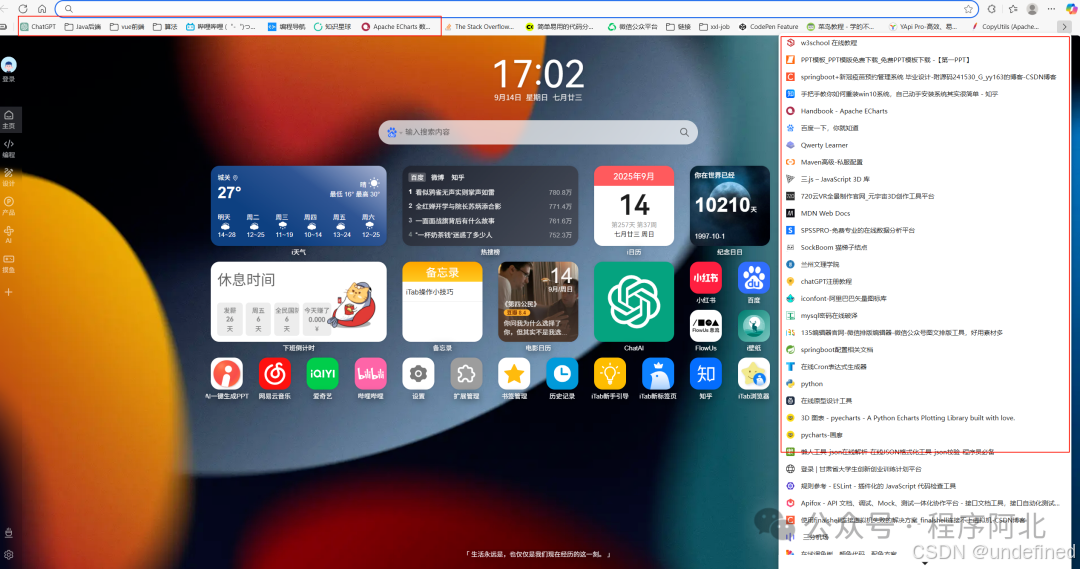Expand the Java后端 bookmark folder
The height and width of the screenshot is (569, 1080).
pos(83,27)
